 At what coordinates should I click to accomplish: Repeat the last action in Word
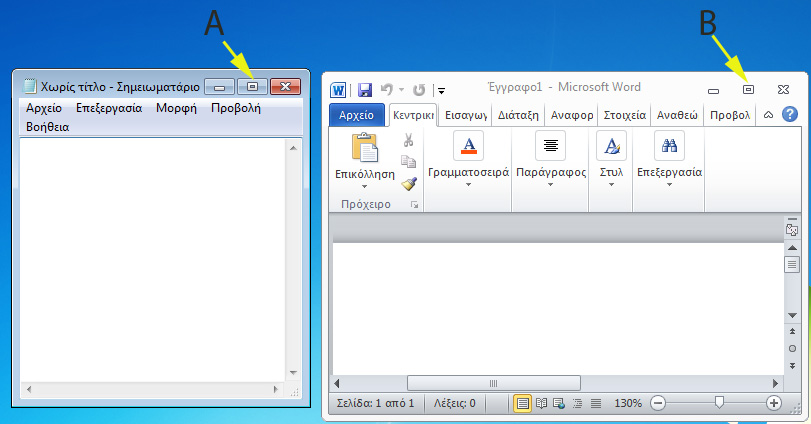419,90
